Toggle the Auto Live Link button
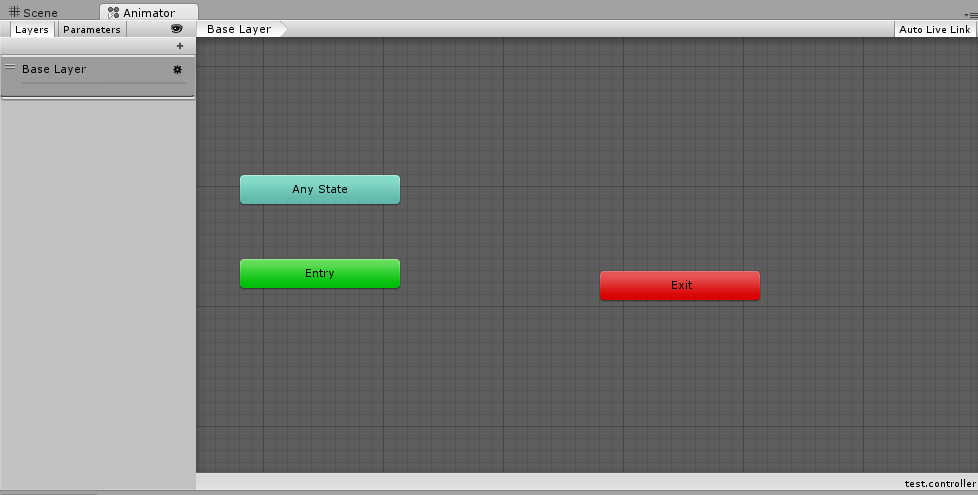This screenshot has width=978, height=495. (934, 29)
